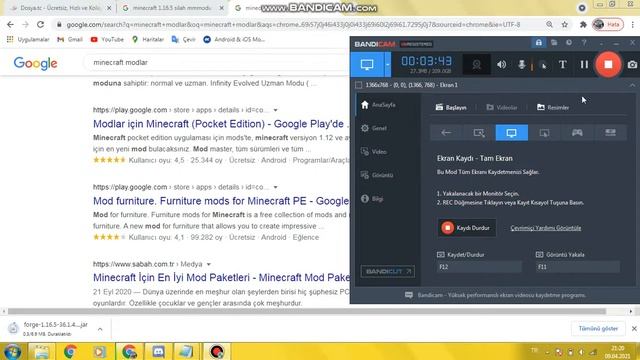Click the BANDICUT button

tap(387, 271)
